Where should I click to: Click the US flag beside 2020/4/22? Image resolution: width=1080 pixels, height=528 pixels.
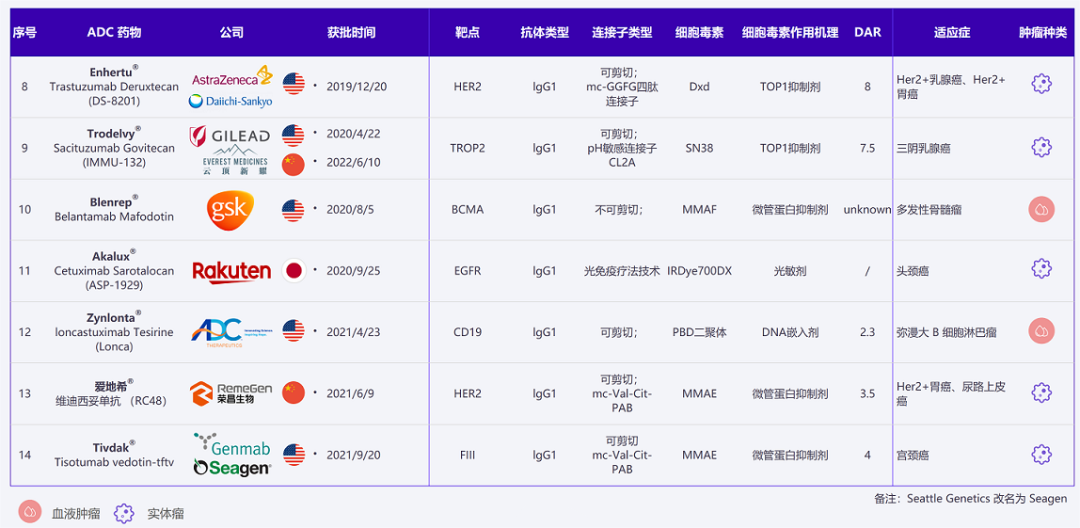pyautogui.click(x=293, y=136)
